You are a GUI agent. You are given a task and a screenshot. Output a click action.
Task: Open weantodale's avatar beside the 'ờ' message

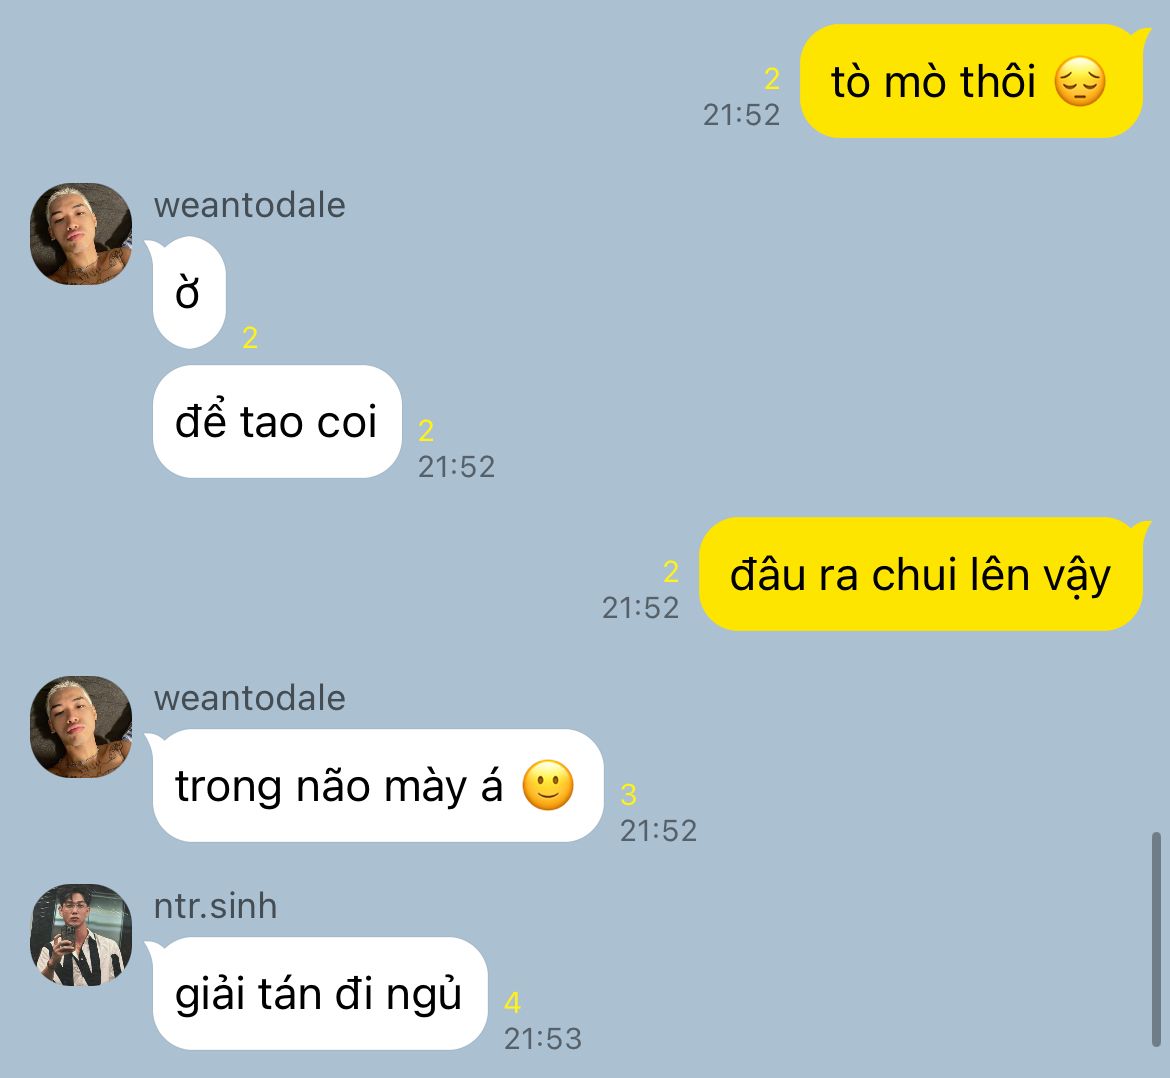[81, 234]
